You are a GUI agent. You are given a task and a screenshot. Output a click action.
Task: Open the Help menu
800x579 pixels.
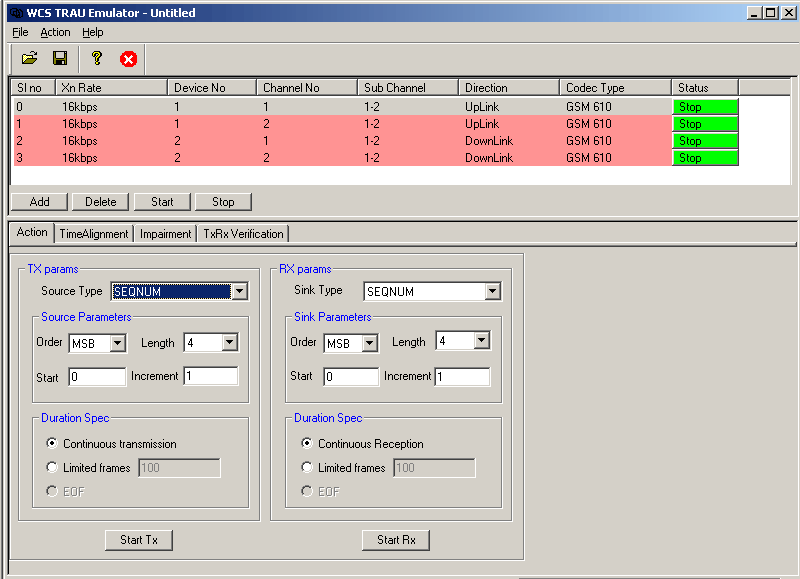(92, 32)
